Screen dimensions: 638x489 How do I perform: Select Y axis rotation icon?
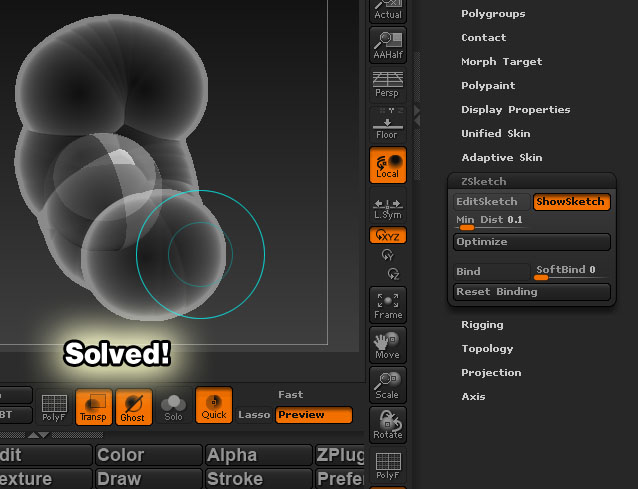click(387, 255)
